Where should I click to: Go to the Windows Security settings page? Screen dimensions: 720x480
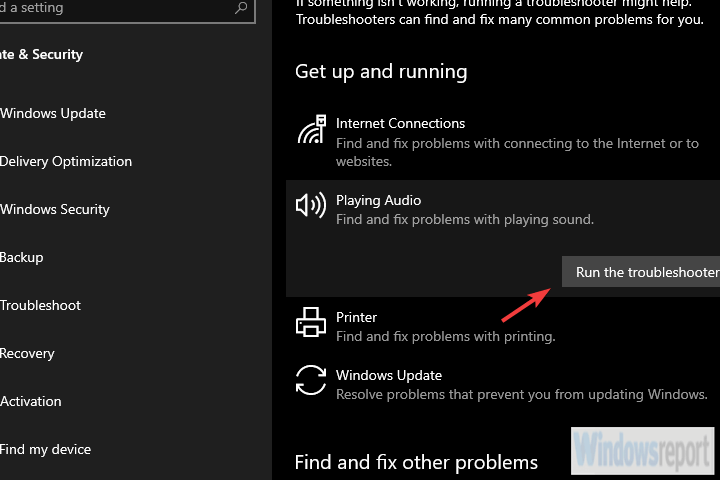55,209
